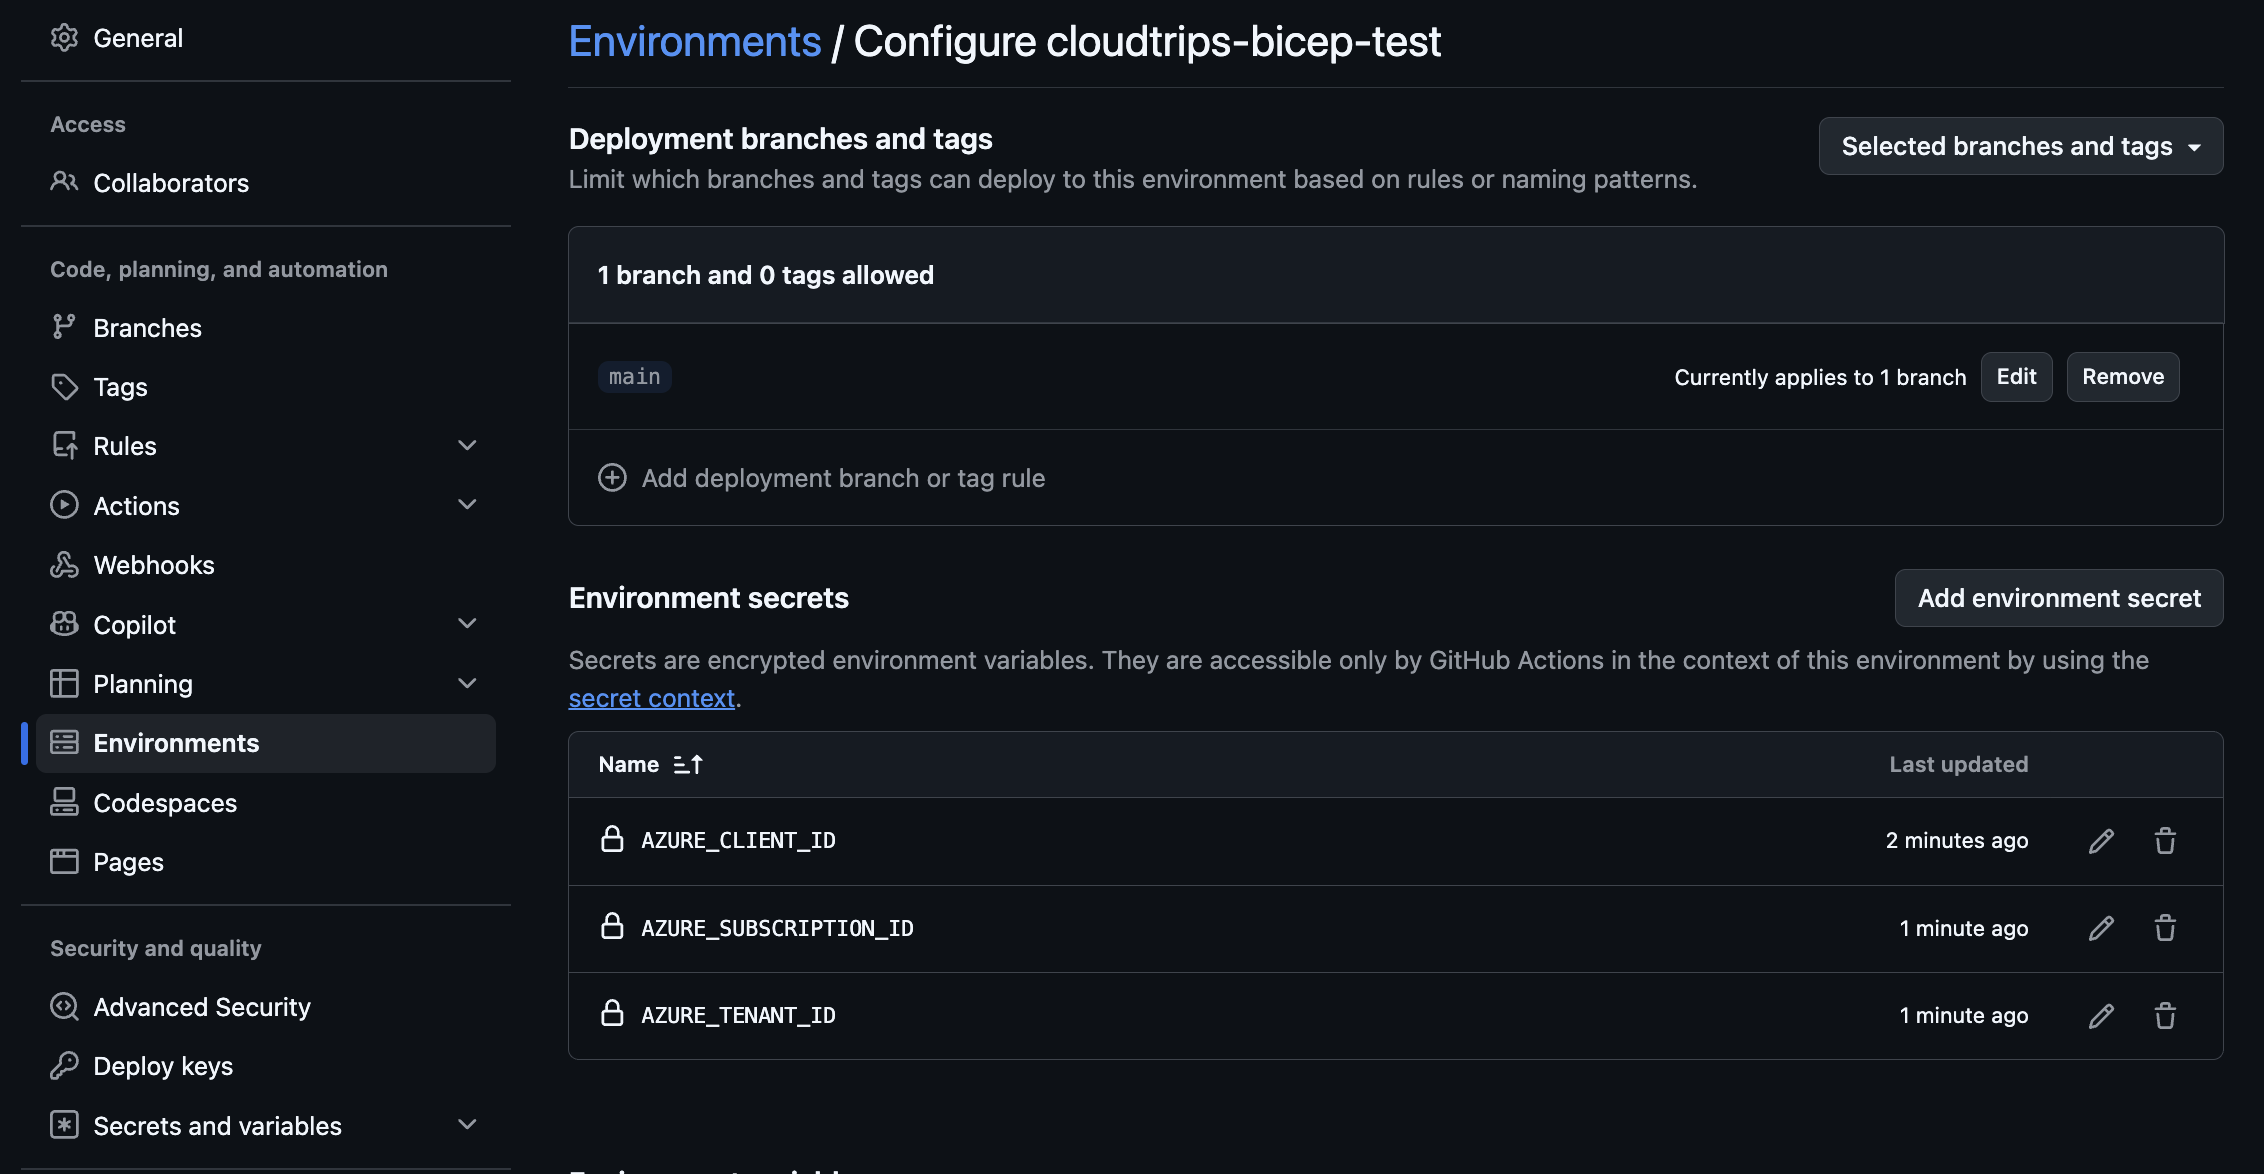Screen dimensions: 2264x1174
Task: Click Add environment secret button
Action: click(2058, 598)
